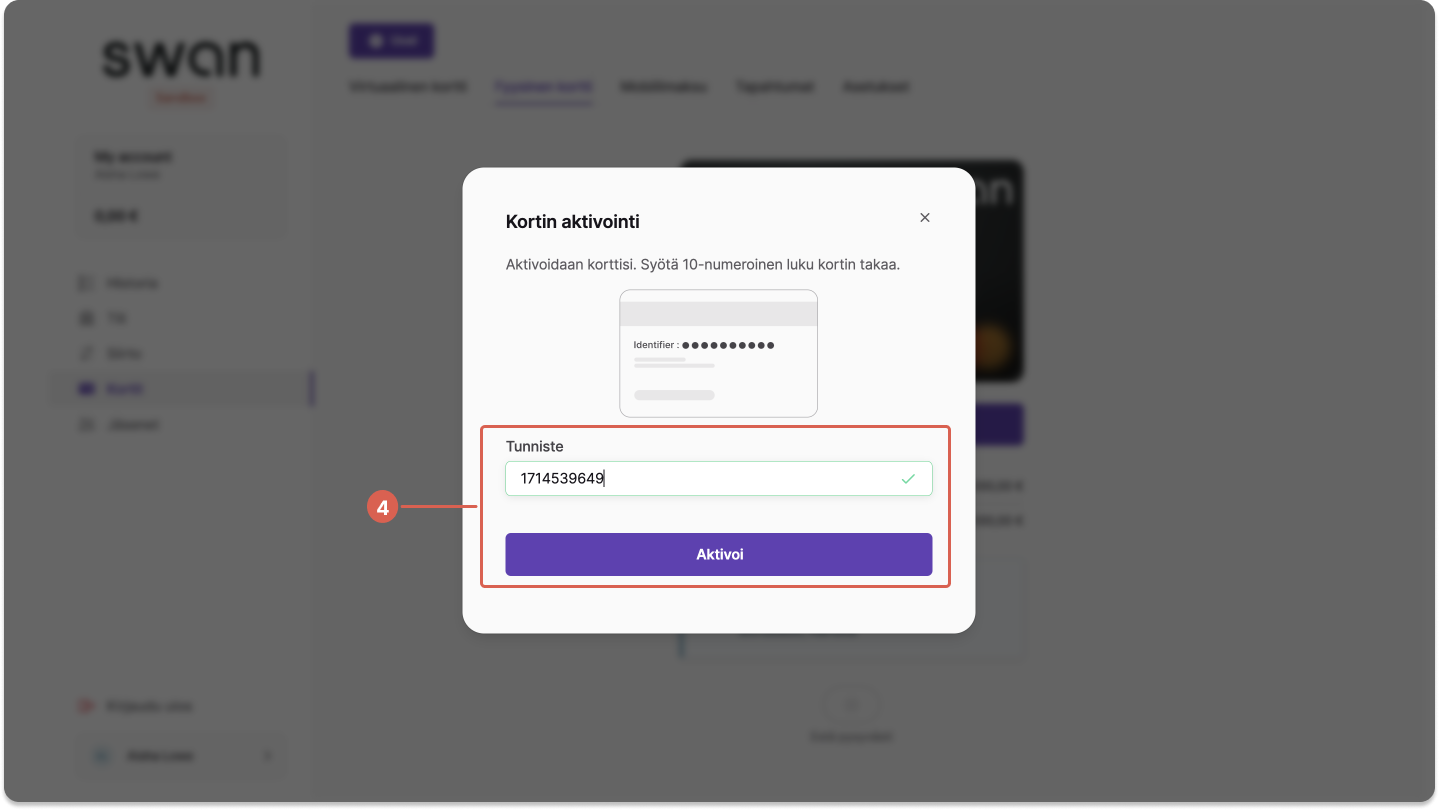This screenshot has height=810, width=1439.
Task: Click the Kirjaudu ulos link
Action: 150,706
